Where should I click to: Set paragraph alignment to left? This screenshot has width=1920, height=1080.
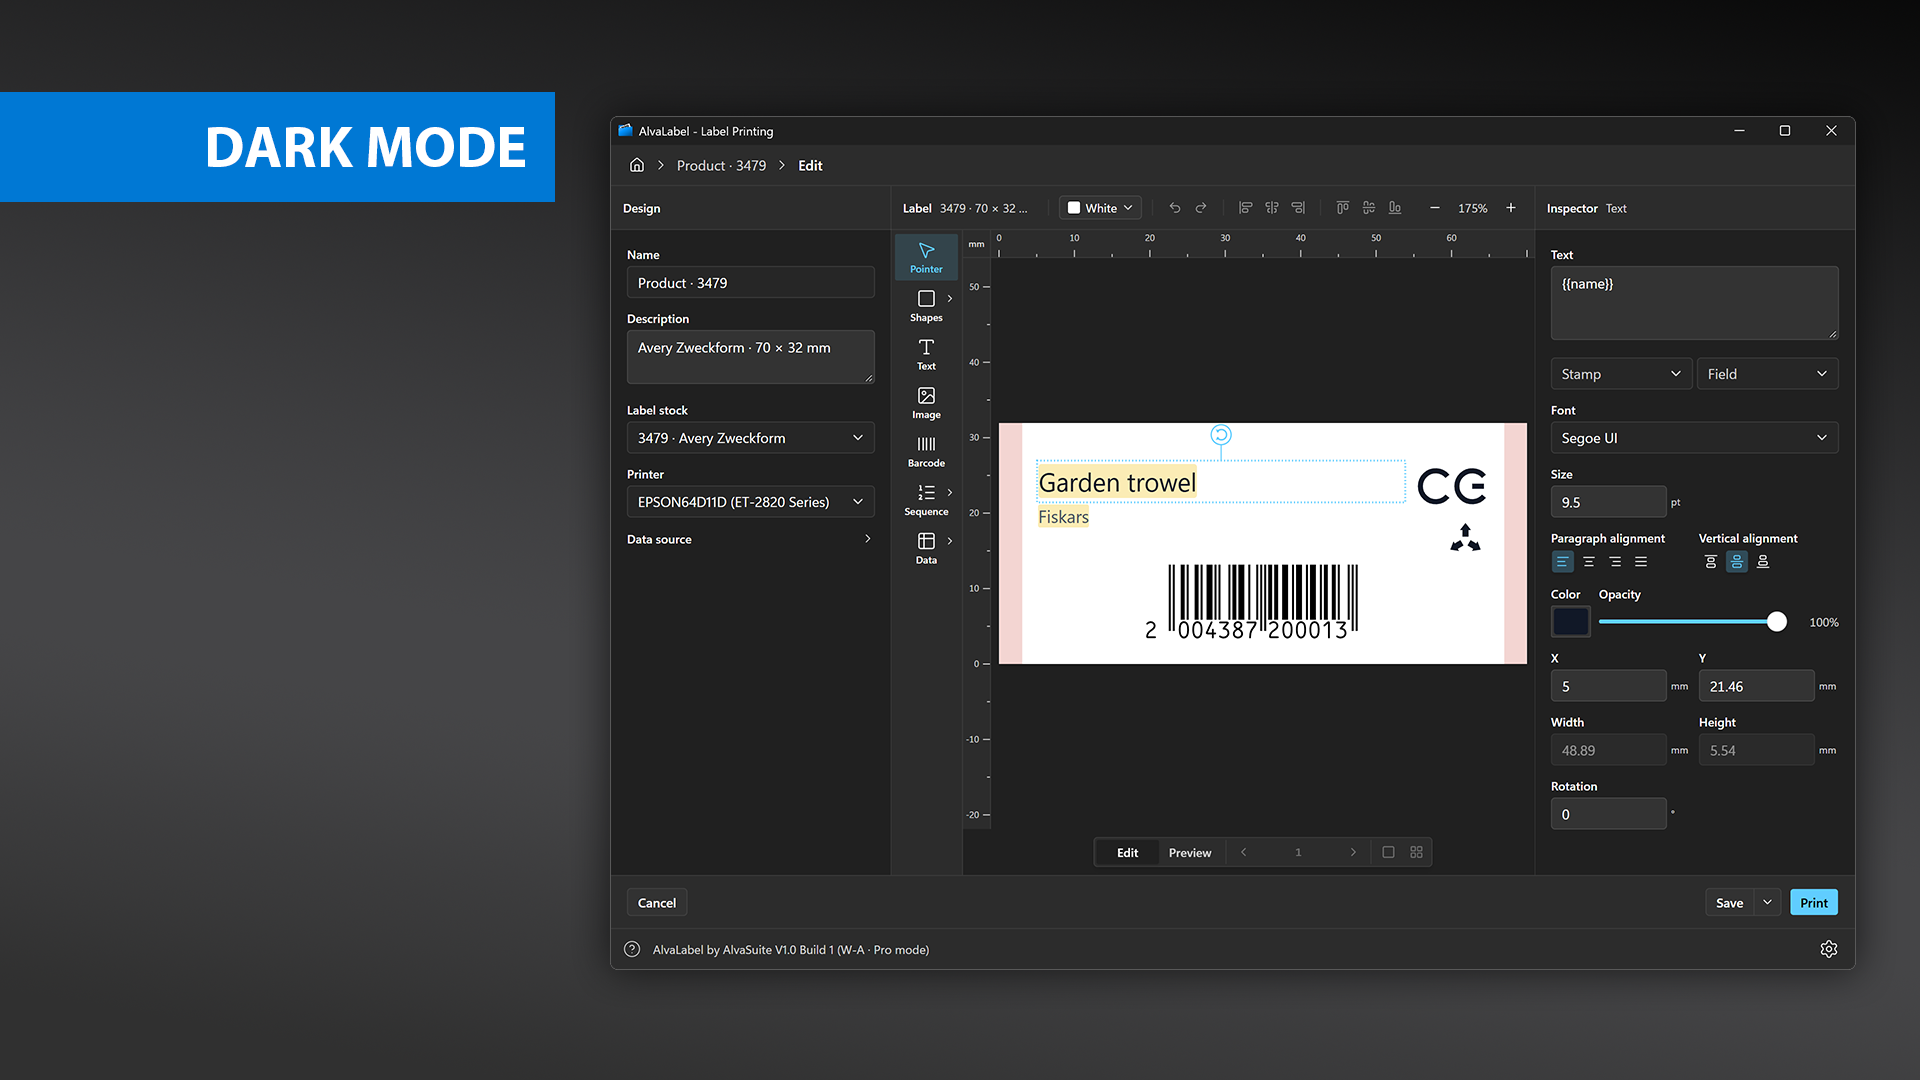(x=1562, y=562)
